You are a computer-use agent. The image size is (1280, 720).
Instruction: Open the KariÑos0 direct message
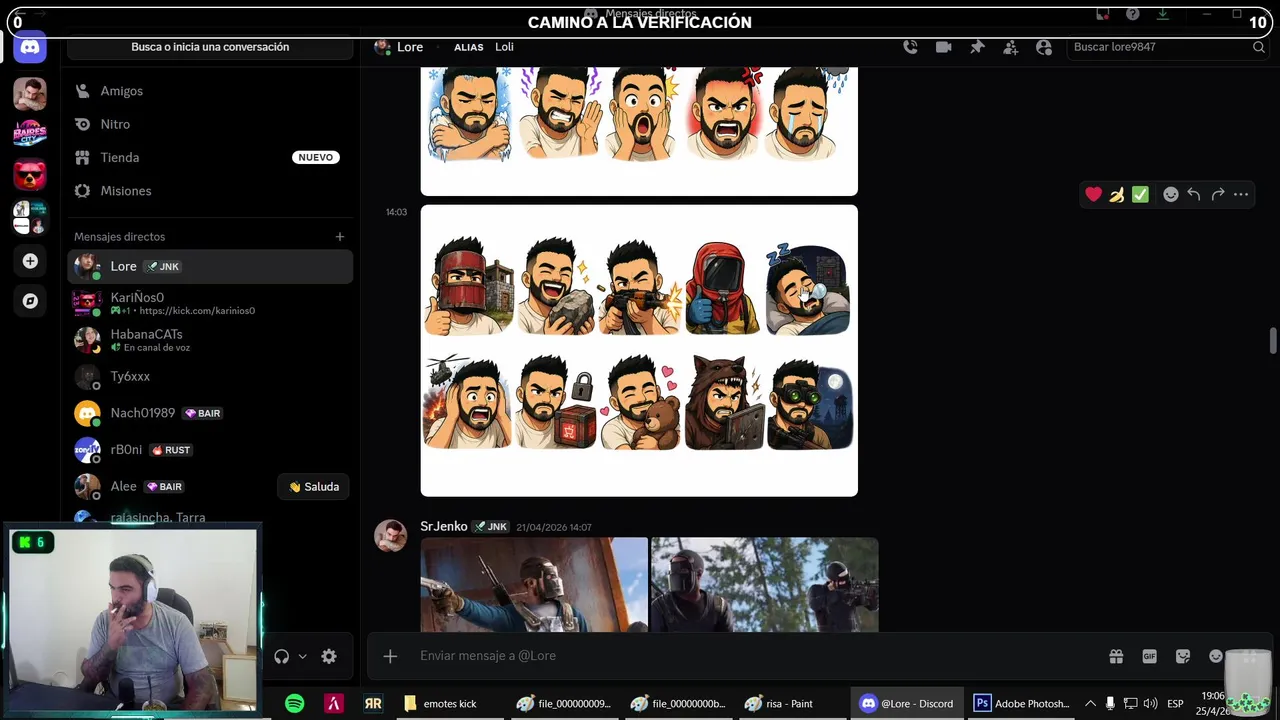[210, 303]
